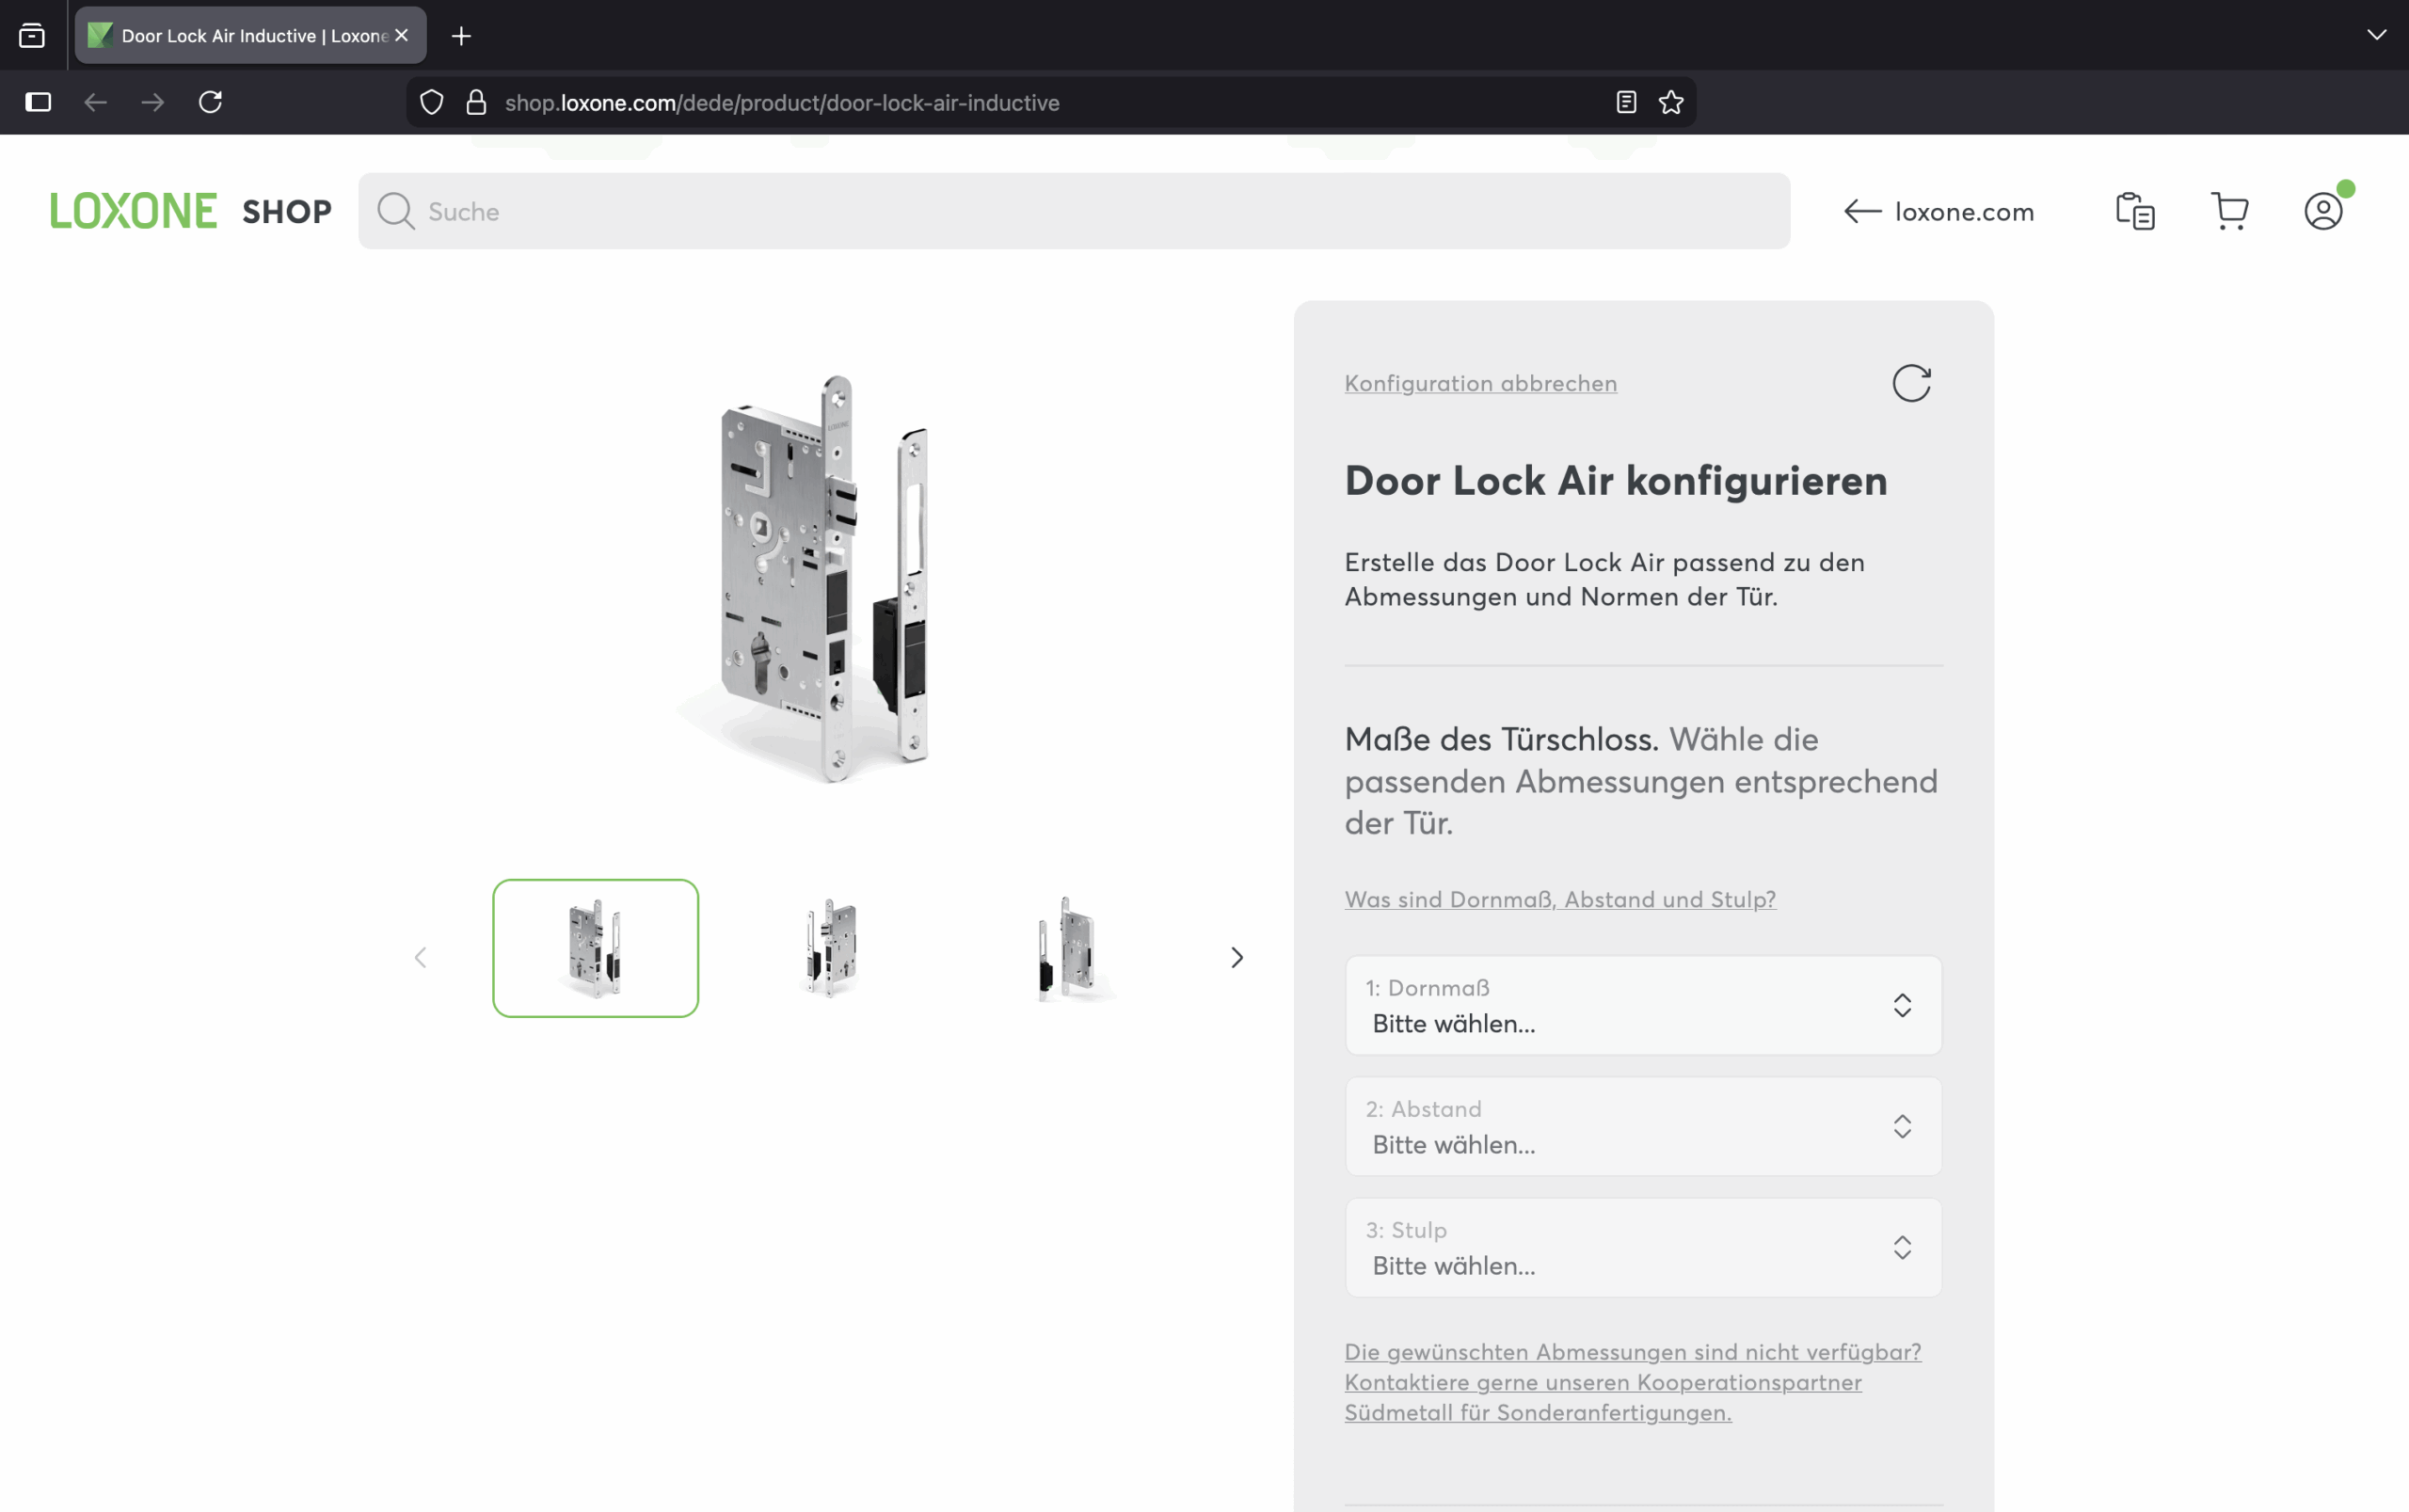The width and height of the screenshot is (2409, 1512).
Task: Click the clipboard list icon in header
Action: click(2134, 211)
